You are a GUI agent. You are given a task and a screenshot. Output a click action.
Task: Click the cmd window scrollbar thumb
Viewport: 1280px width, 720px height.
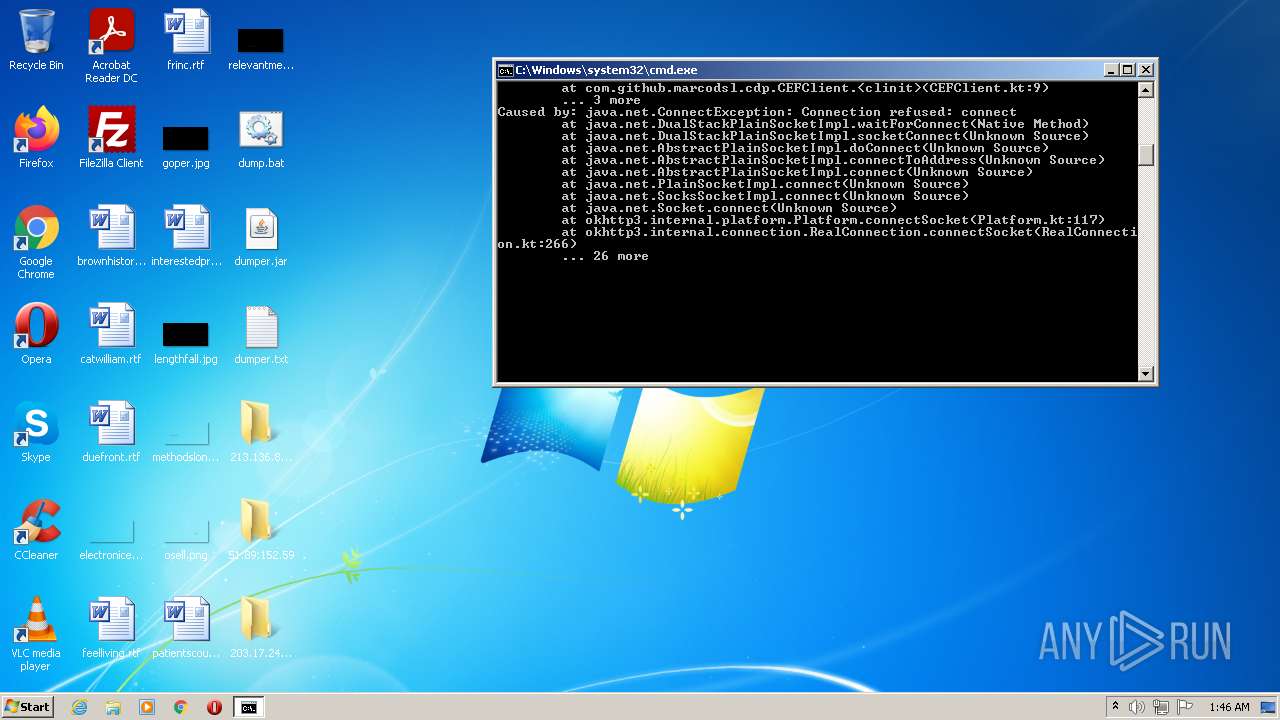click(x=1146, y=155)
